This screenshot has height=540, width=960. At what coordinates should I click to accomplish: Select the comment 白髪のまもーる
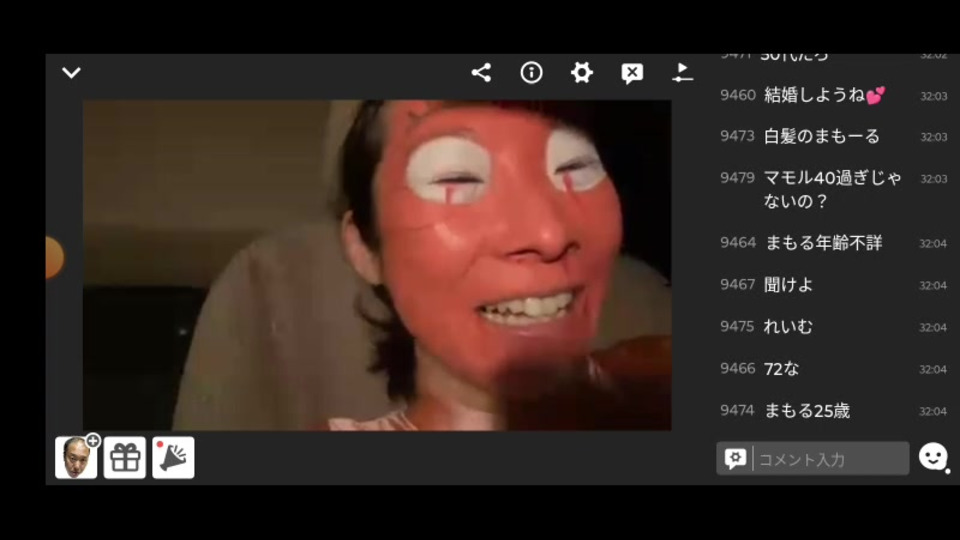(x=822, y=136)
